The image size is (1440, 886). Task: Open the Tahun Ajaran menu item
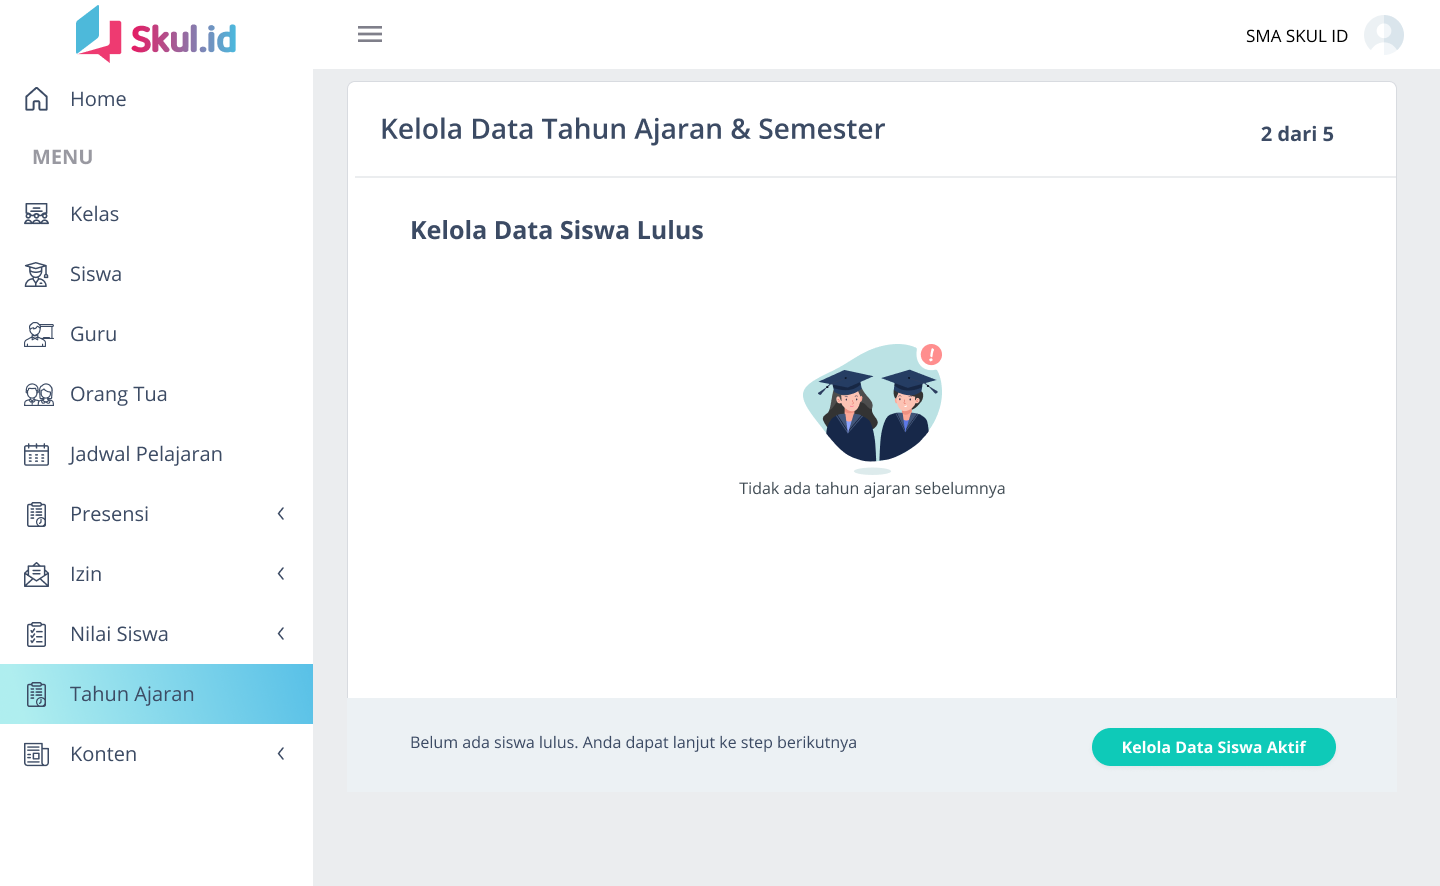(132, 694)
